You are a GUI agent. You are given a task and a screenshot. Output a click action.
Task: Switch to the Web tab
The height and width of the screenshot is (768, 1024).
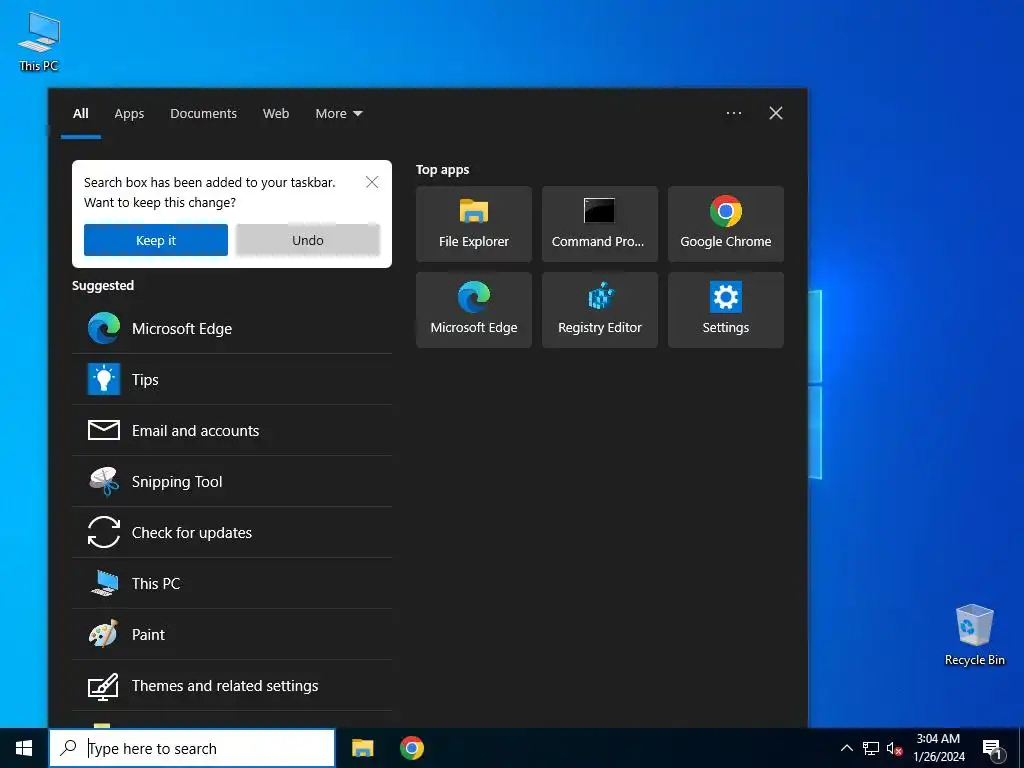(276, 114)
